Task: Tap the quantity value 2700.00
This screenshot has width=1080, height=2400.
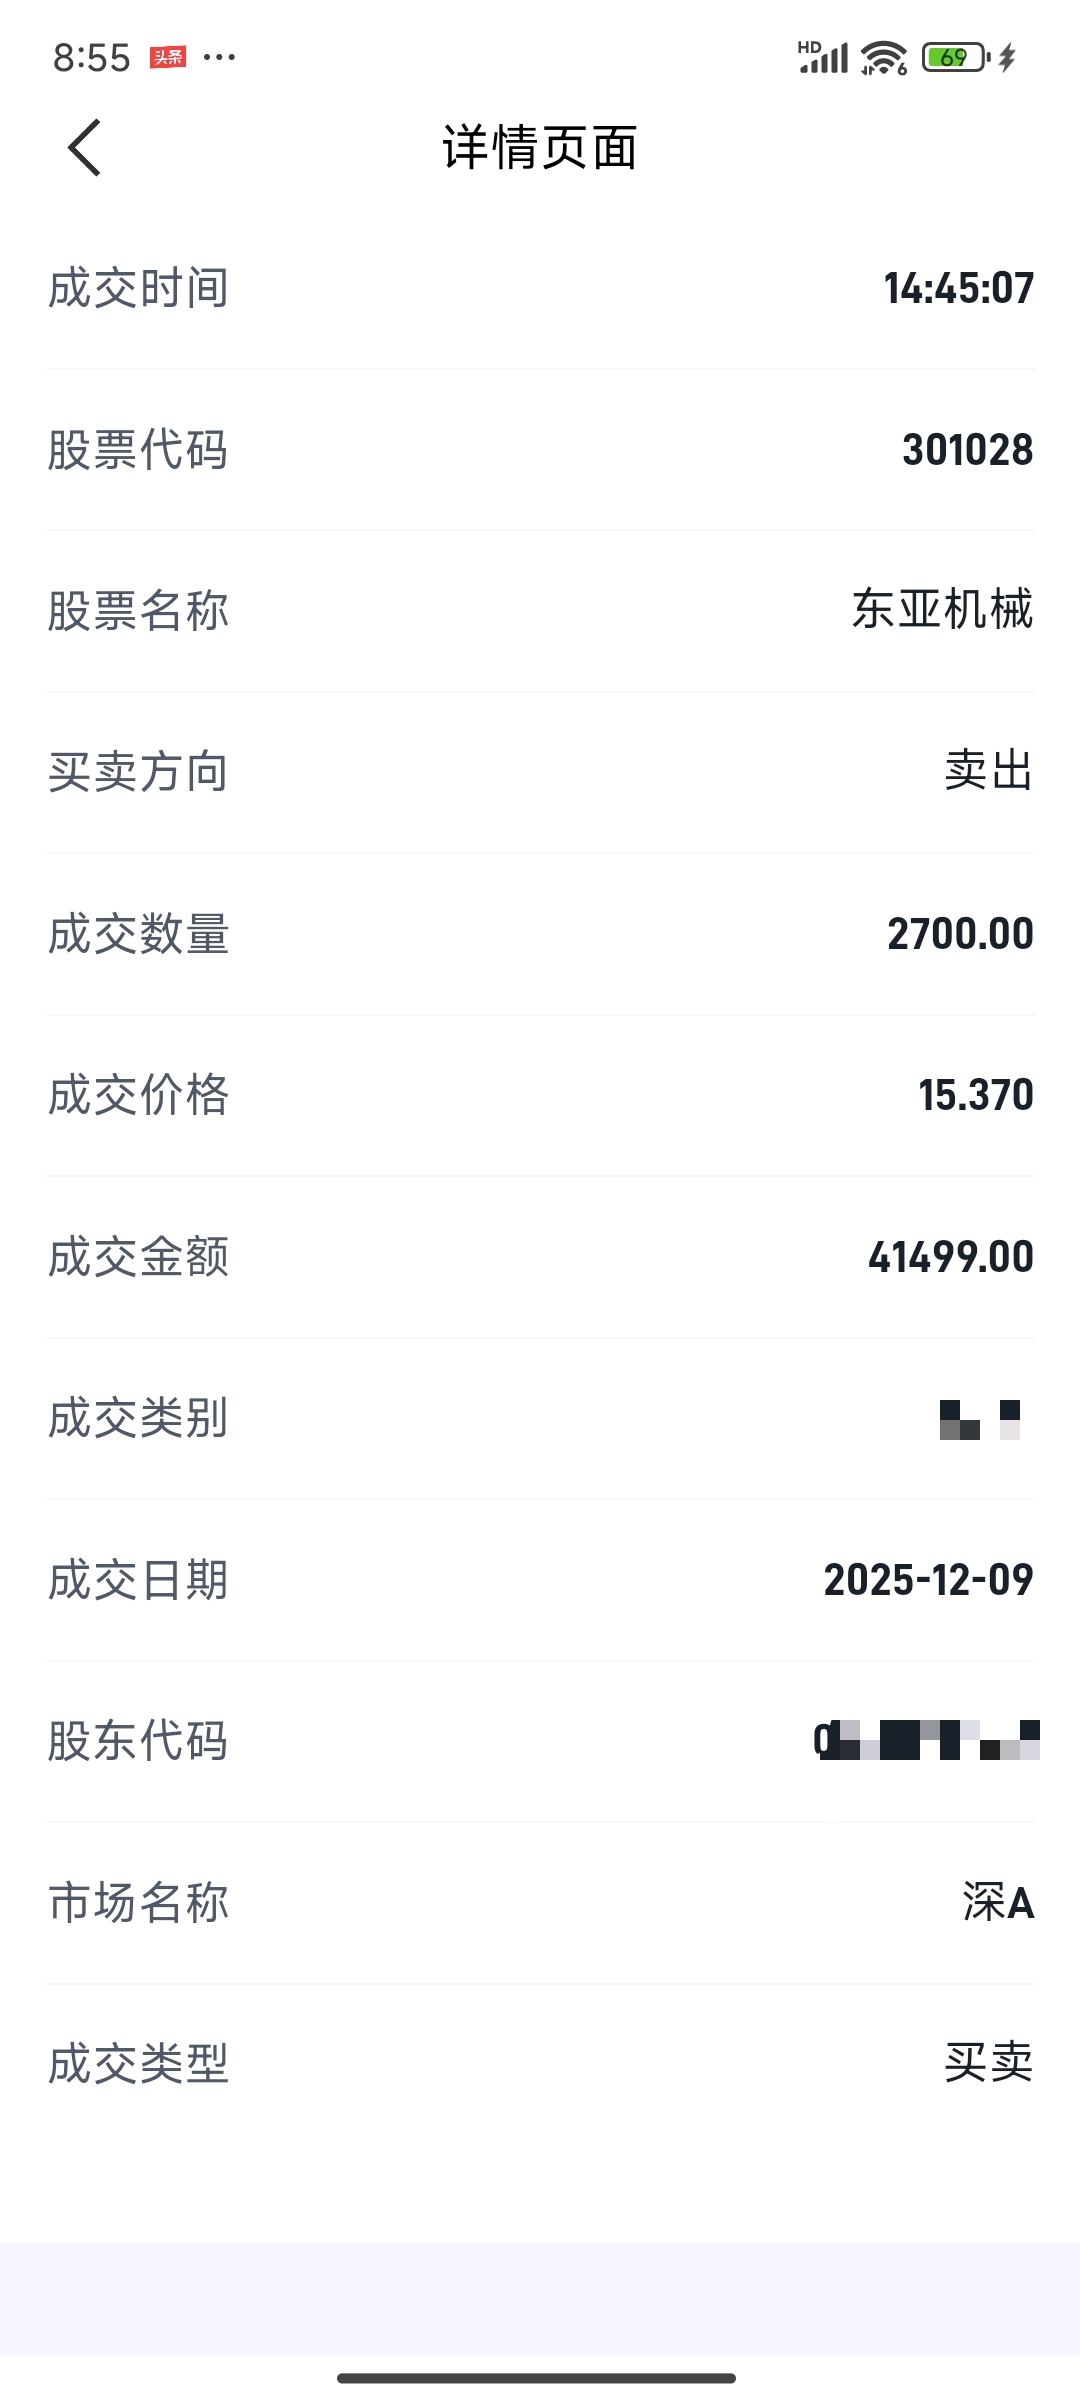Action: (960, 934)
